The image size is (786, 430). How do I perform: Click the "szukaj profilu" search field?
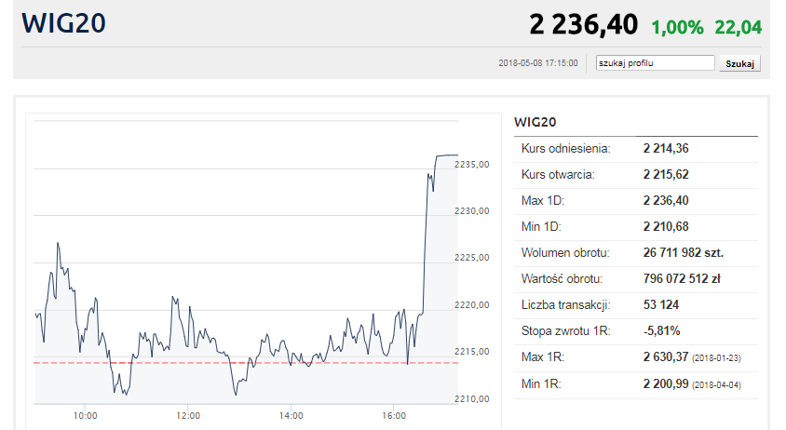pos(654,63)
